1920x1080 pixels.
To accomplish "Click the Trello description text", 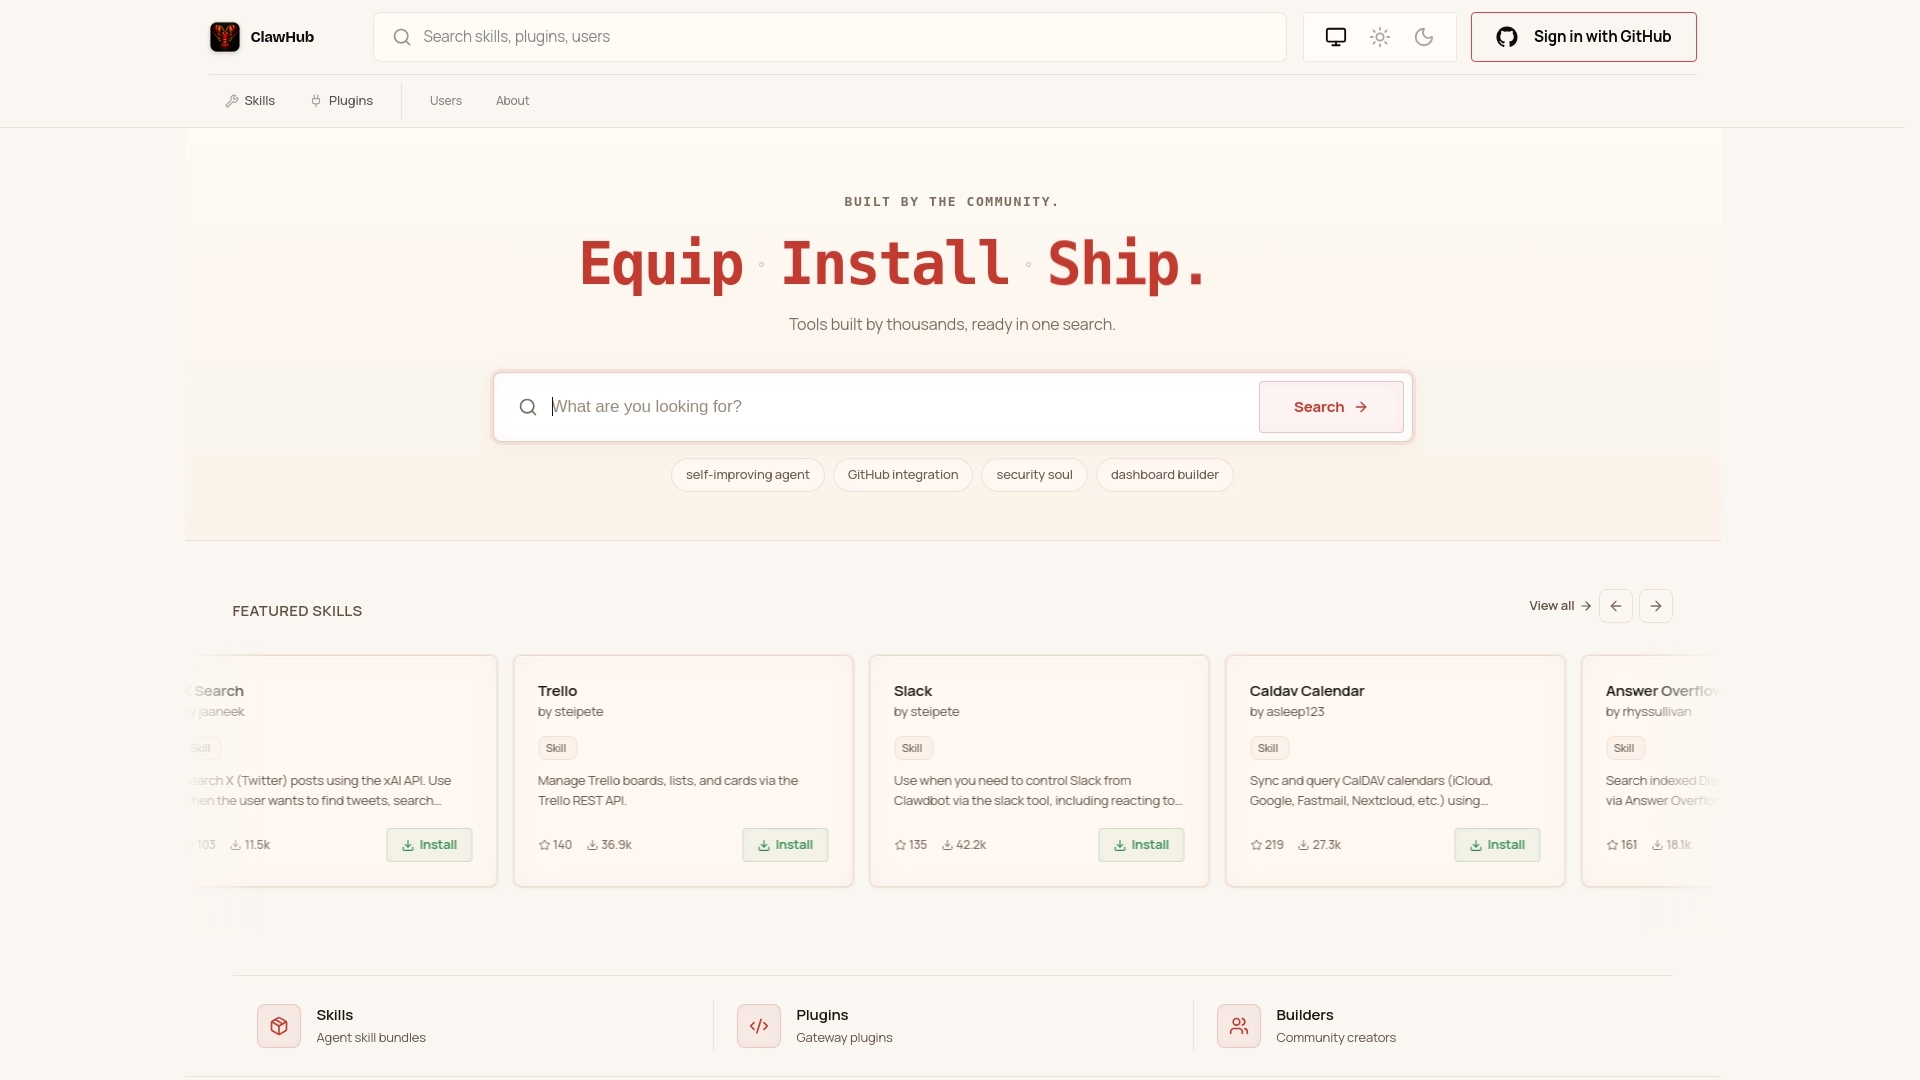I will [x=668, y=791].
